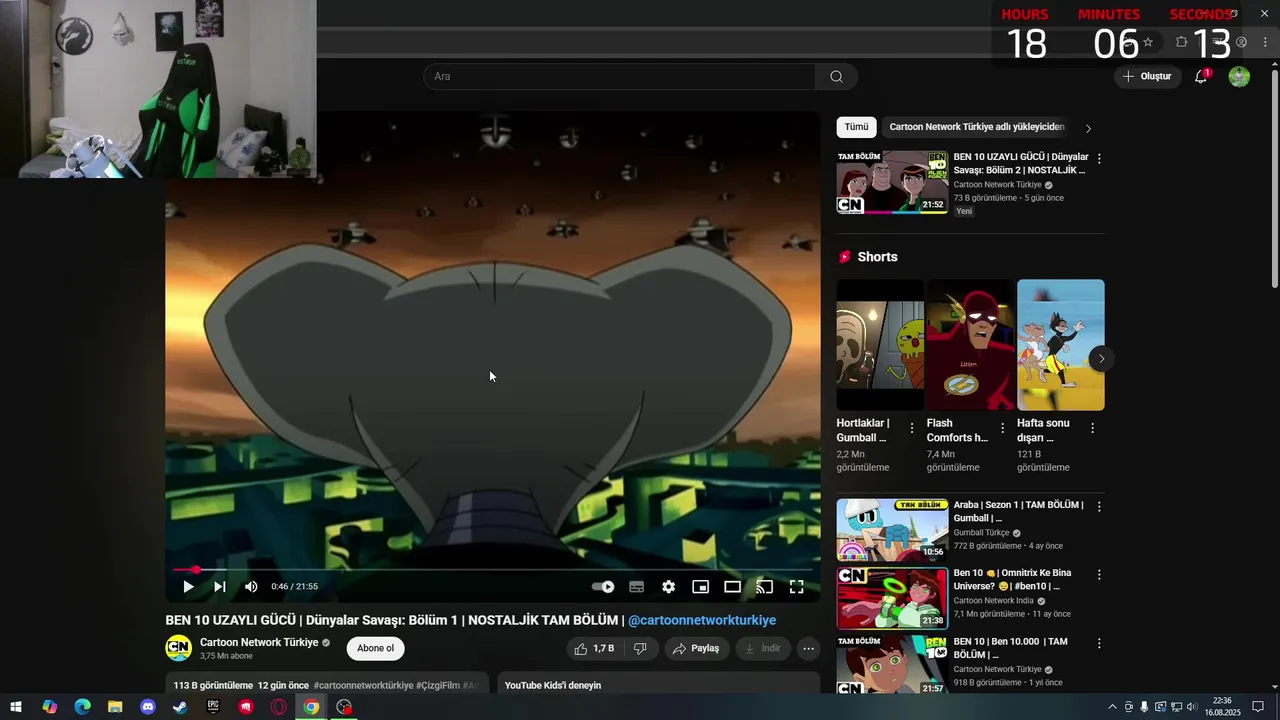This screenshot has width=1280, height=720.
Task: Open options for Araba Sezon 1 video
Action: click(1099, 507)
